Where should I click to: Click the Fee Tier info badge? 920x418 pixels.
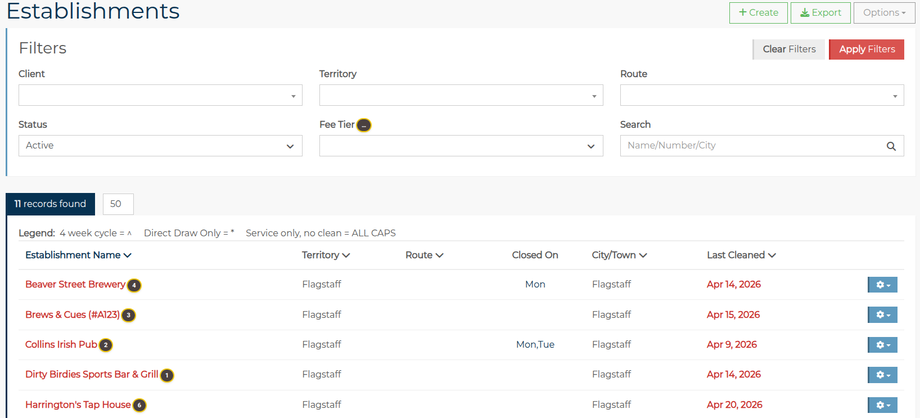pos(364,125)
